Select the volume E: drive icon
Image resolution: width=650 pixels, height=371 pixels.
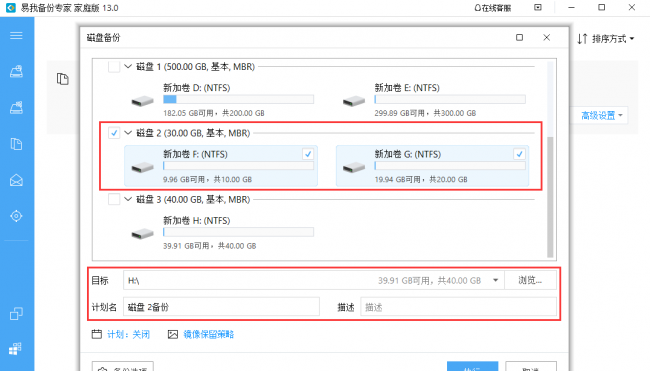tap(354, 101)
